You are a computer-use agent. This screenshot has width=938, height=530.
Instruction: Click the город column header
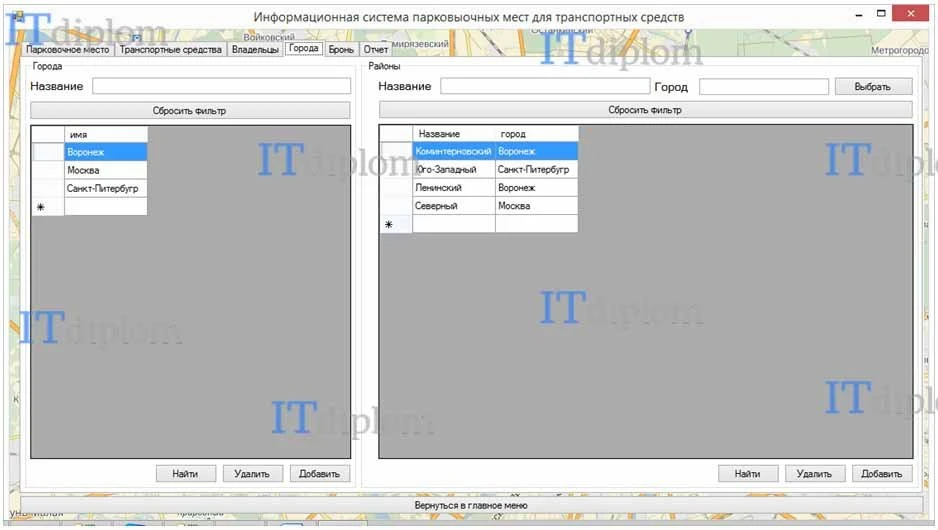(537, 134)
